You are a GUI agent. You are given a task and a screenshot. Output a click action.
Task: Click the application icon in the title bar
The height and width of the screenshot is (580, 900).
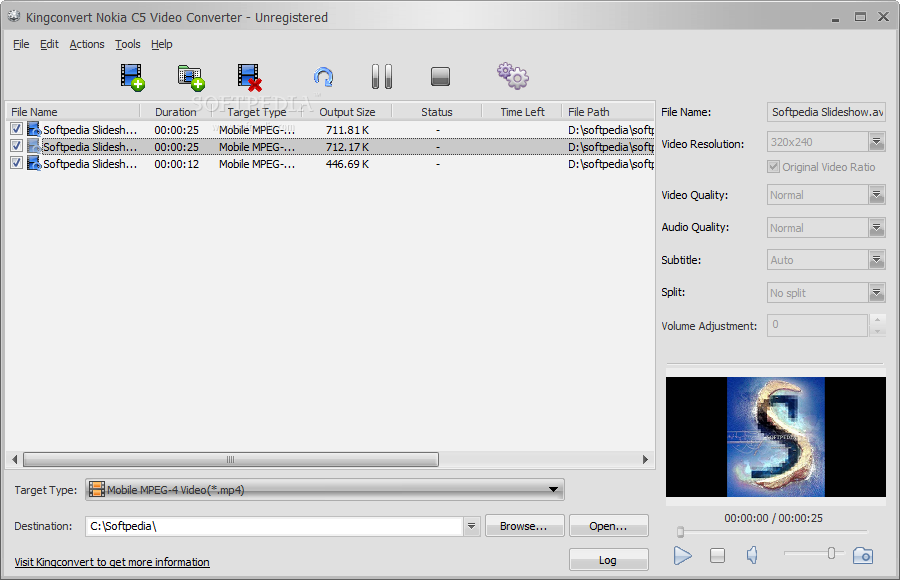click(14, 16)
